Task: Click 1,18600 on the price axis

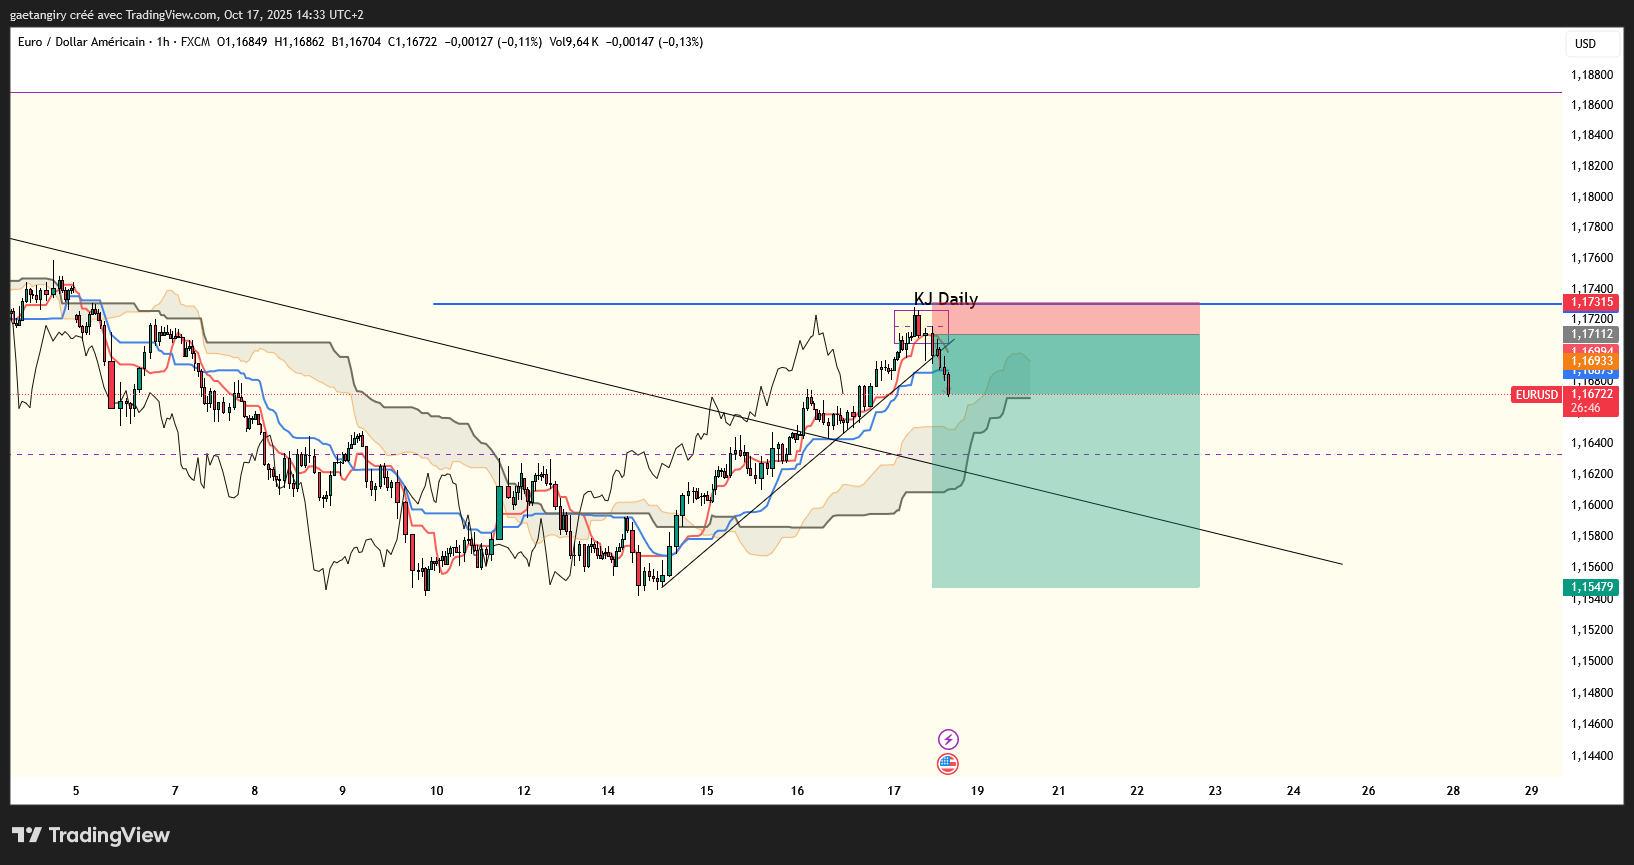Action: click(x=1592, y=105)
